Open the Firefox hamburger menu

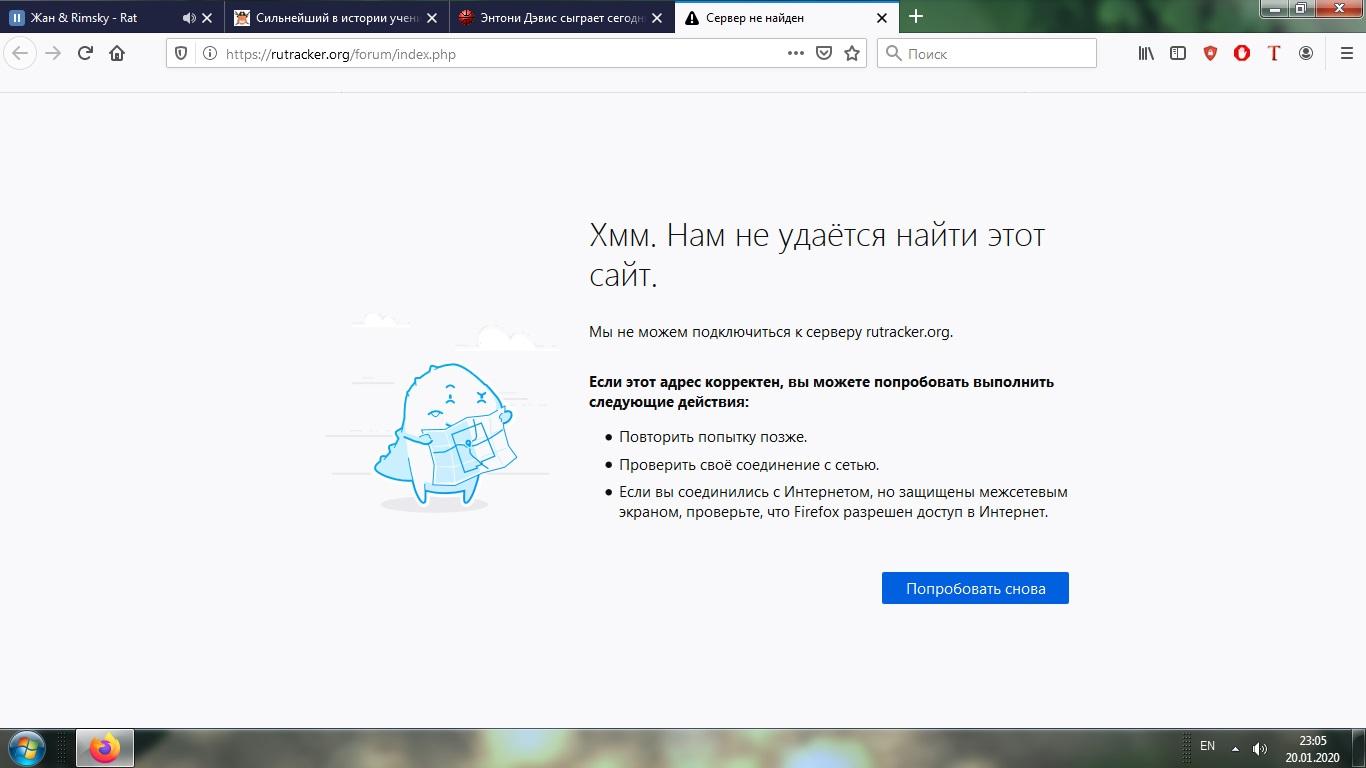coord(1346,54)
